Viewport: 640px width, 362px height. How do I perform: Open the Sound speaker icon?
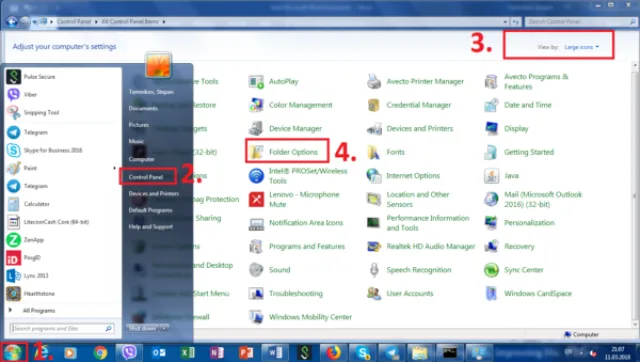[x=256, y=270]
